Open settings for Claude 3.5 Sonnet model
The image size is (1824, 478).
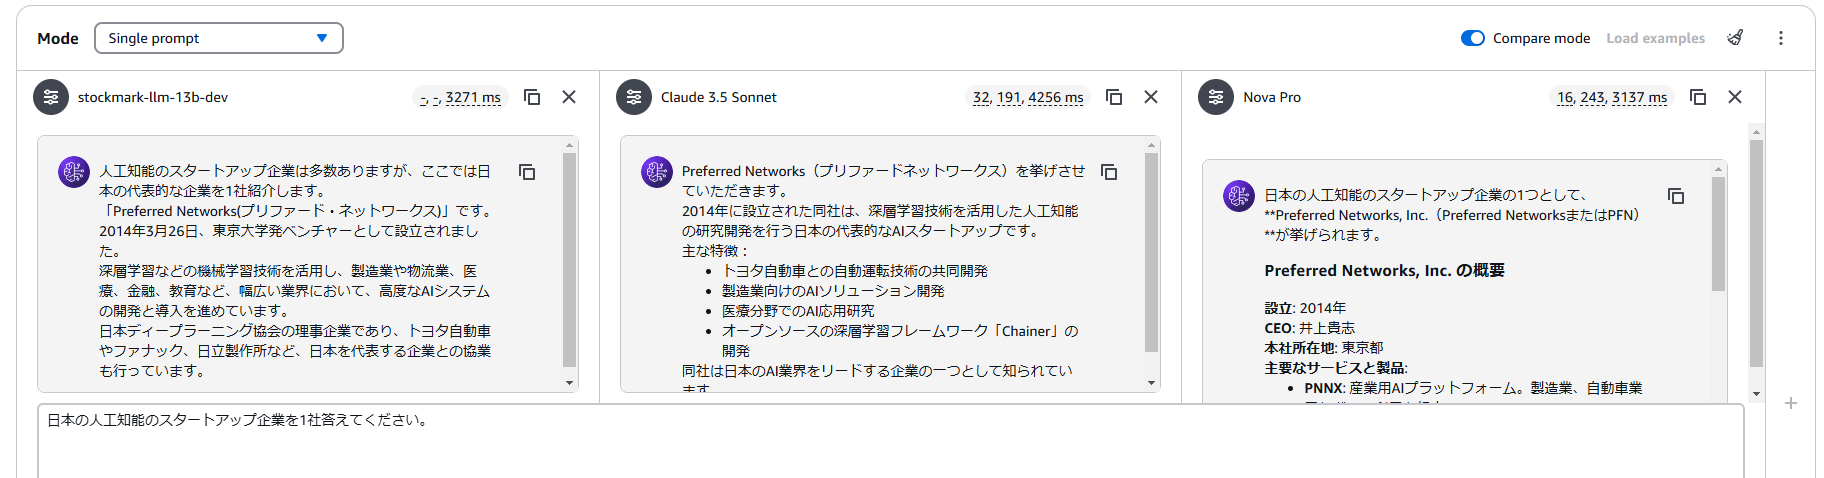click(634, 97)
